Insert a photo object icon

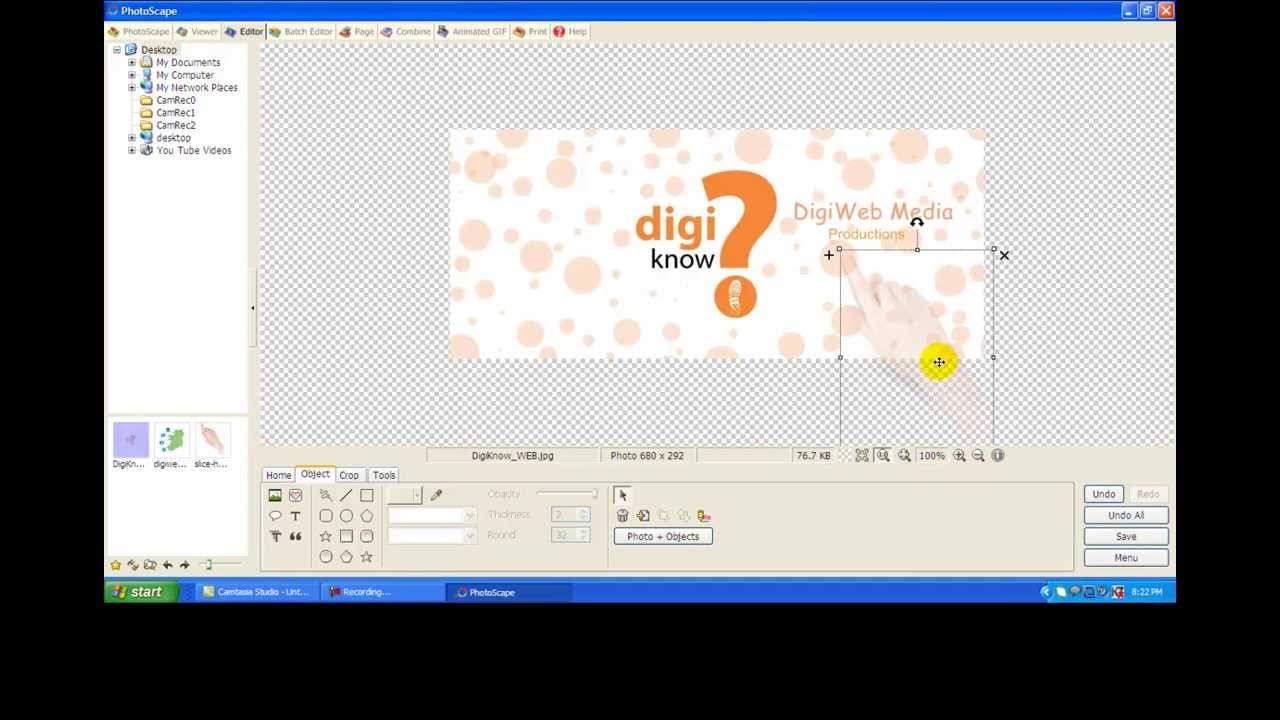tap(275, 495)
